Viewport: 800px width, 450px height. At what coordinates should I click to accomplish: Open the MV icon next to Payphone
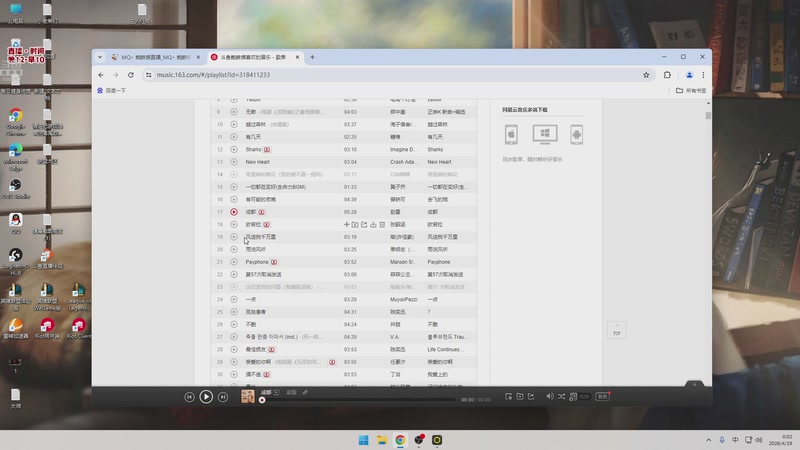pyautogui.click(x=274, y=262)
